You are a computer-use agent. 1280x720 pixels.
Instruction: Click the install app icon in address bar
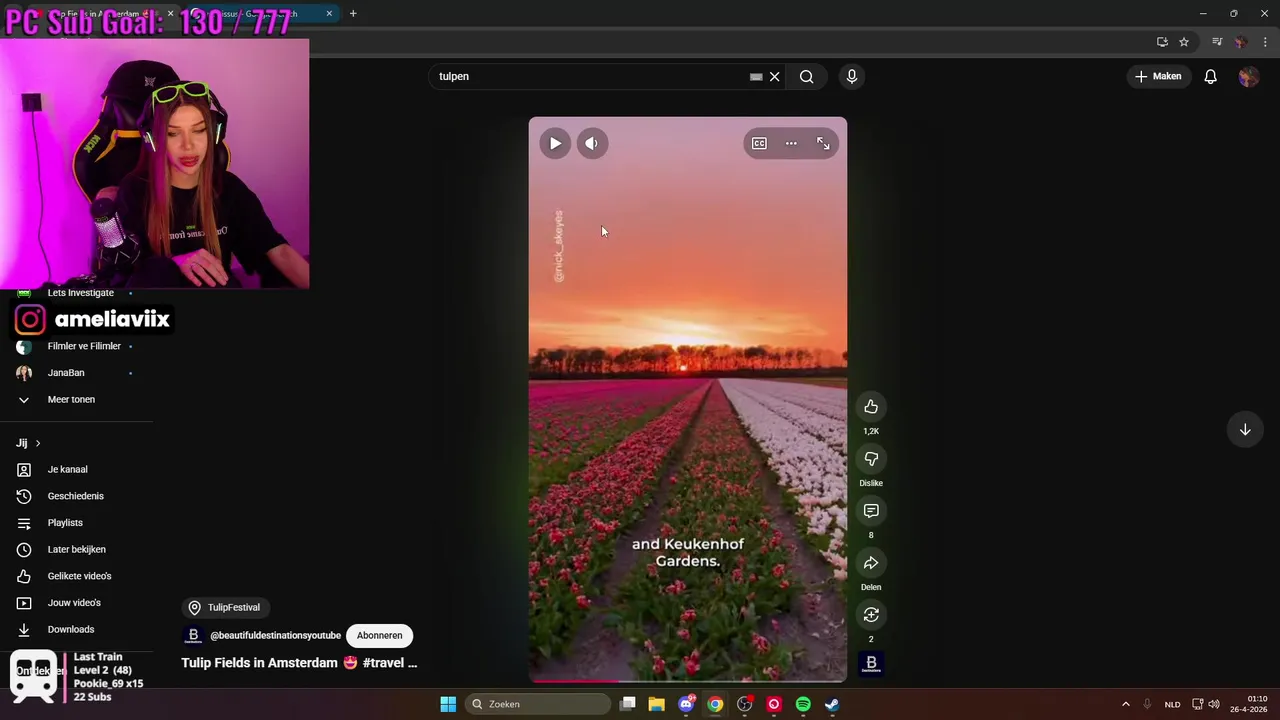coord(1162,42)
